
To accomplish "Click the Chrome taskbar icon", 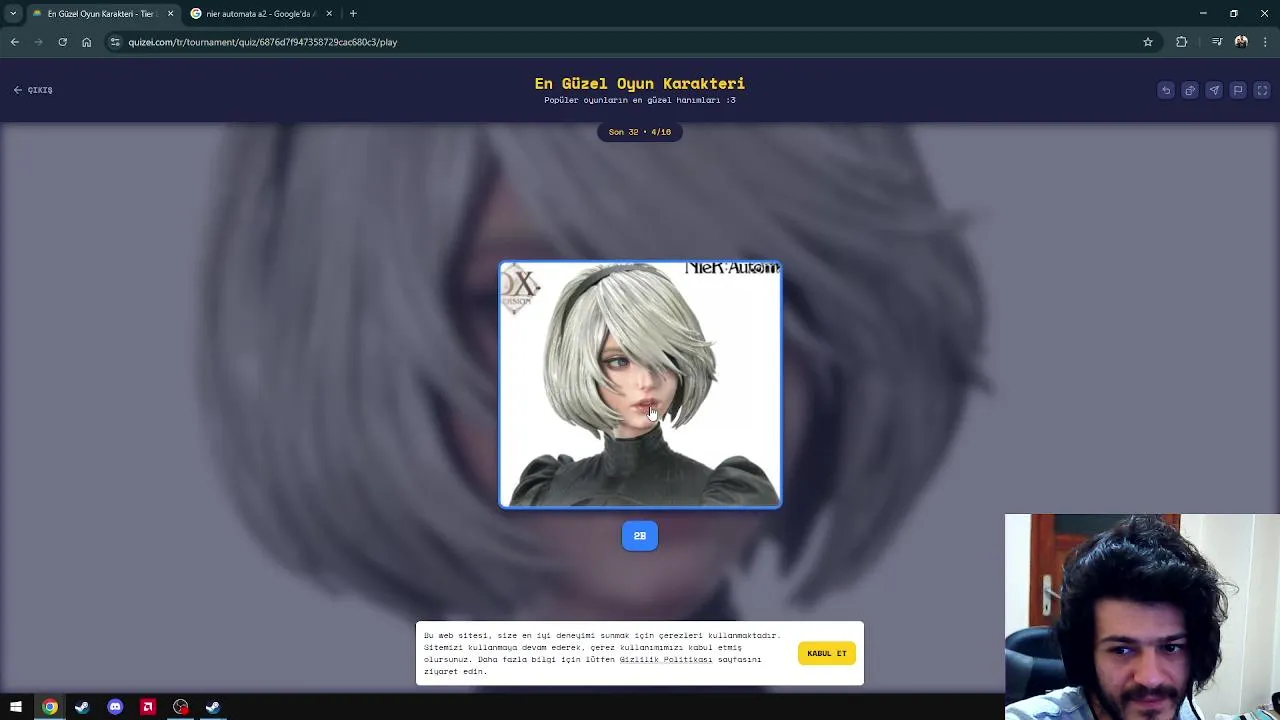I will click(x=49, y=707).
